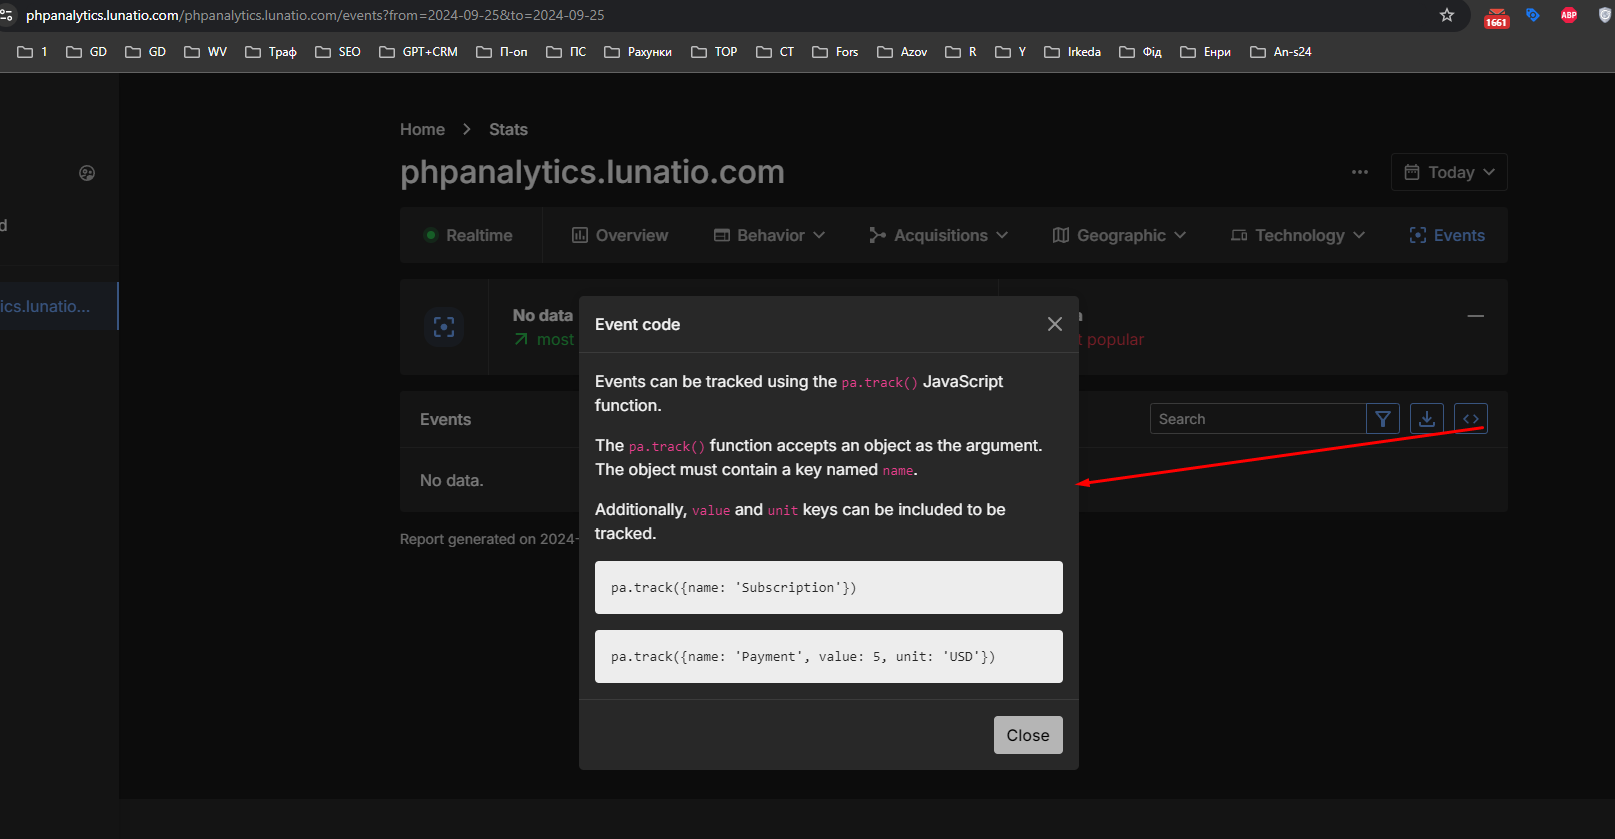Bookmark page with the star icon
1615x839 pixels.
pyautogui.click(x=1446, y=15)
